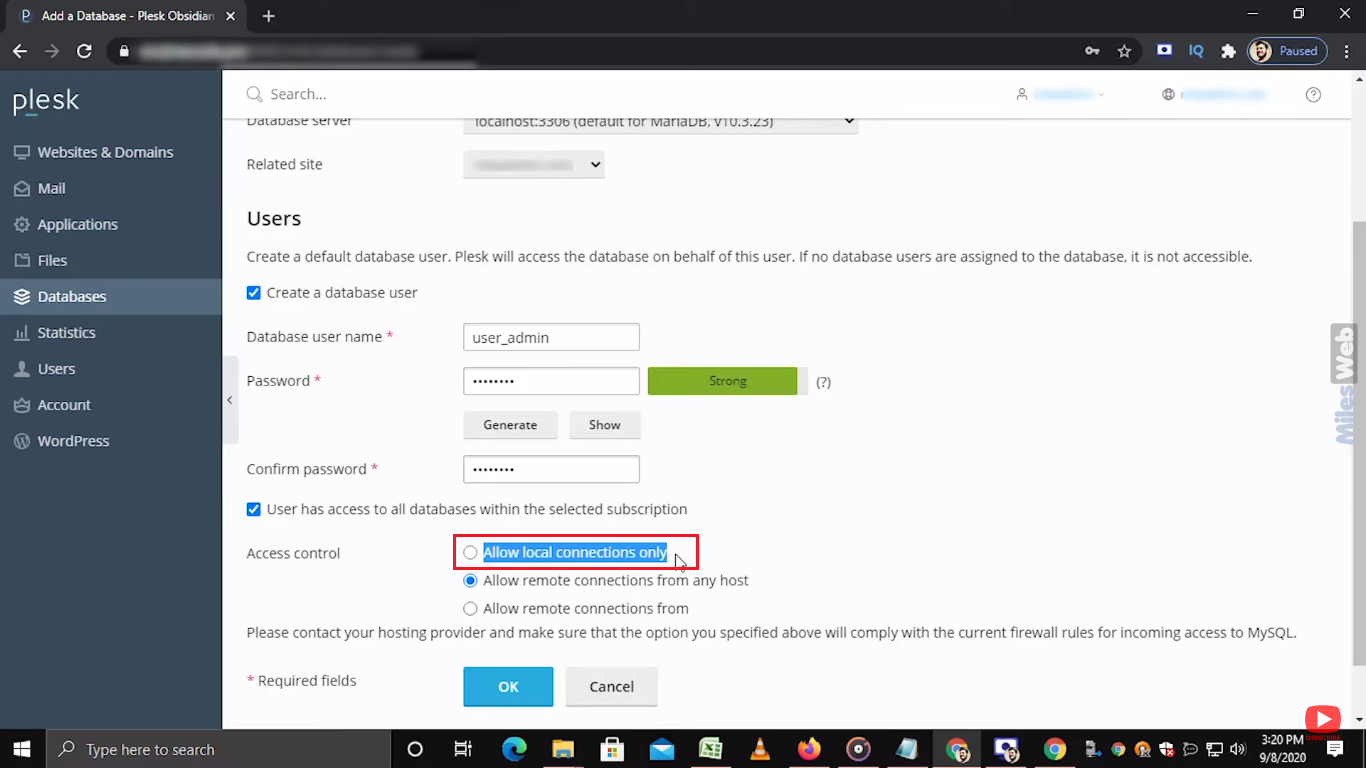Launch Microsoft Edge from taskbar
The image size is (1366, 768).
(x=514, y=749)
